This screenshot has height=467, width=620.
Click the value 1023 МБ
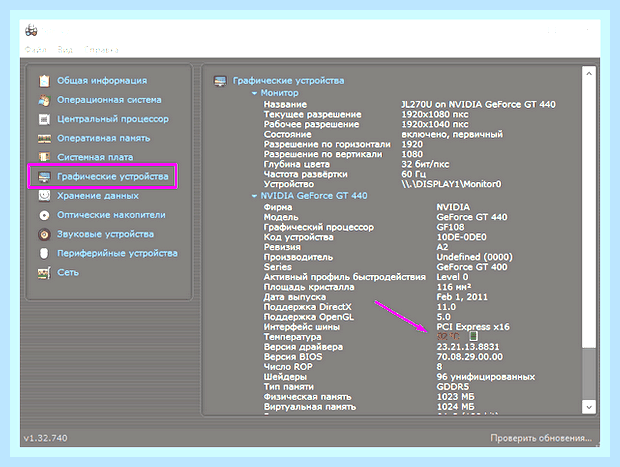click(x=456, y=397)
